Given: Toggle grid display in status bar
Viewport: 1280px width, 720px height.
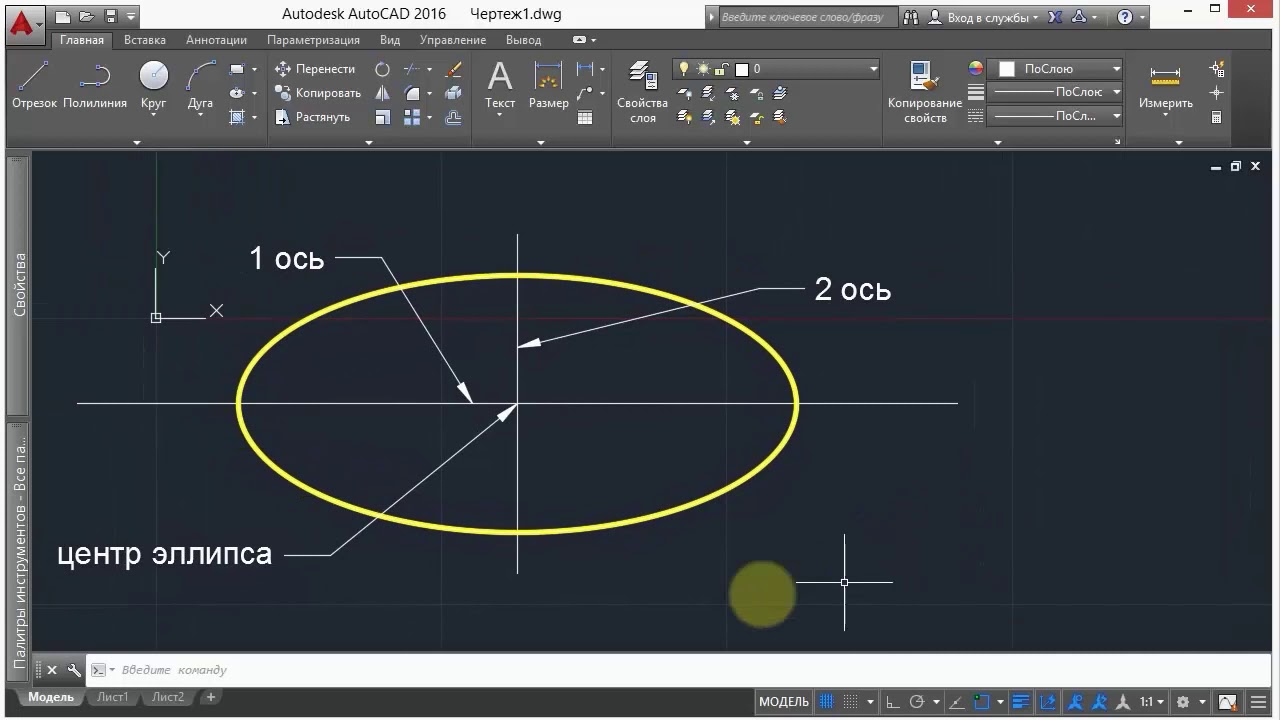Looking at the screenshot, I should pyautogui.click(x=827, y=702).
